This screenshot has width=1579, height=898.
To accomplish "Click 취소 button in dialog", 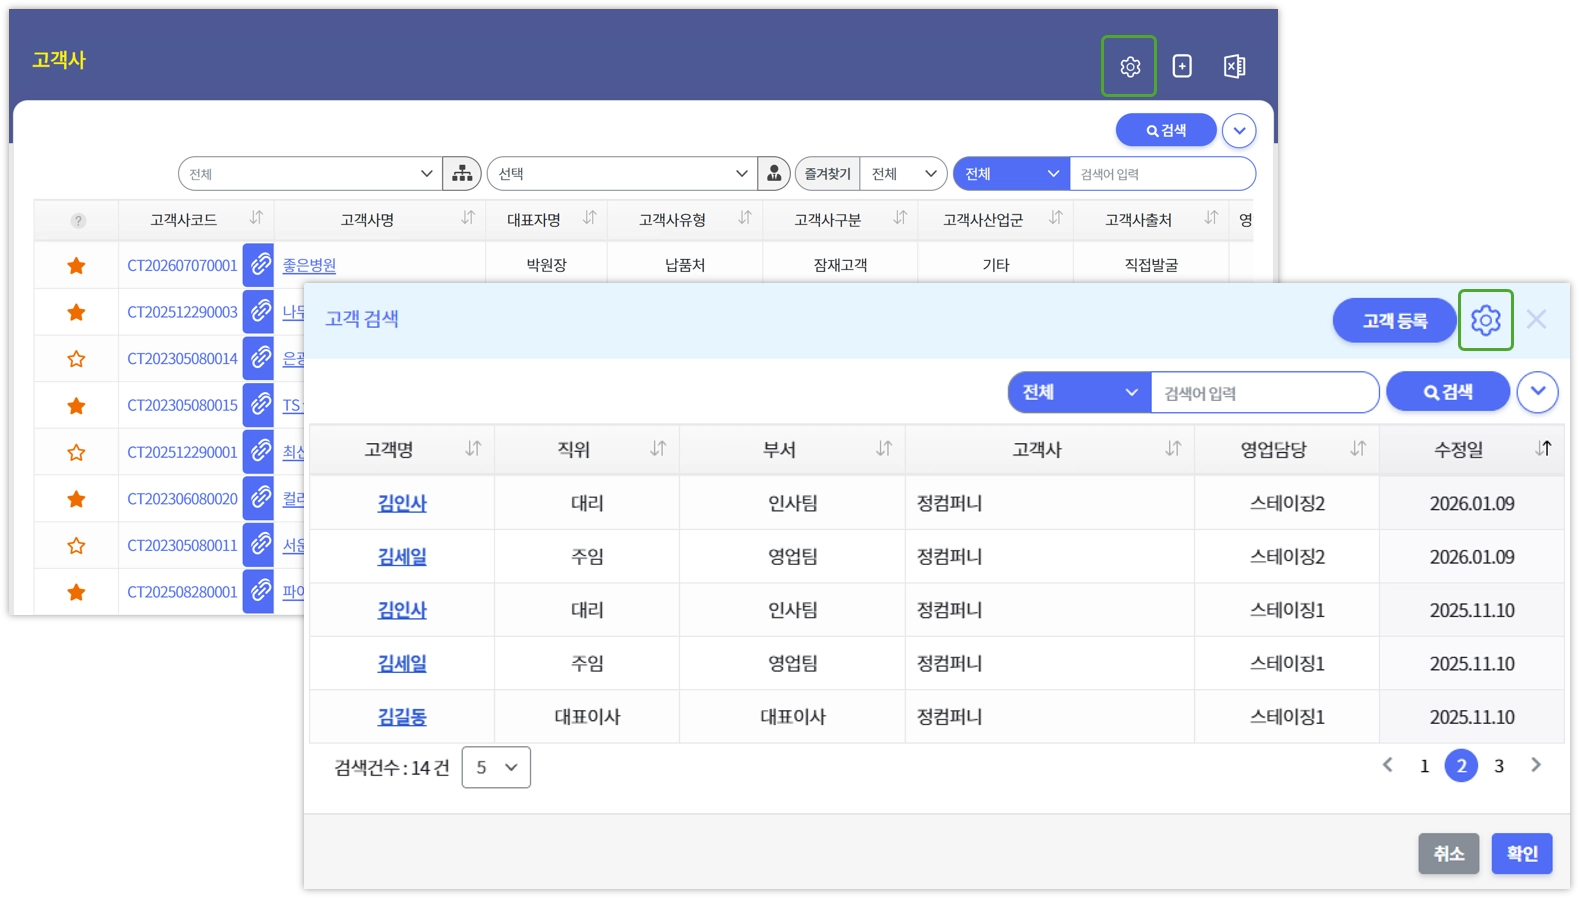I will coord(1448,853).
